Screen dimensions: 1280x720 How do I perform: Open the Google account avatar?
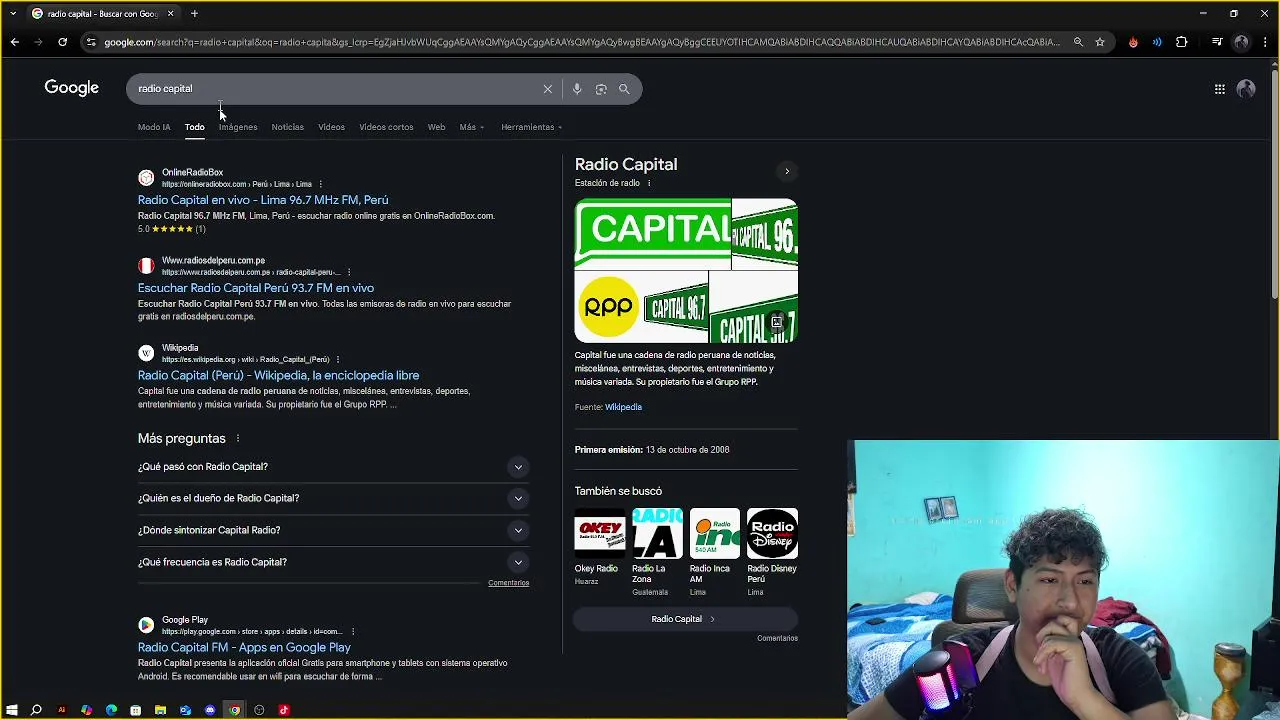[1246, 89]
